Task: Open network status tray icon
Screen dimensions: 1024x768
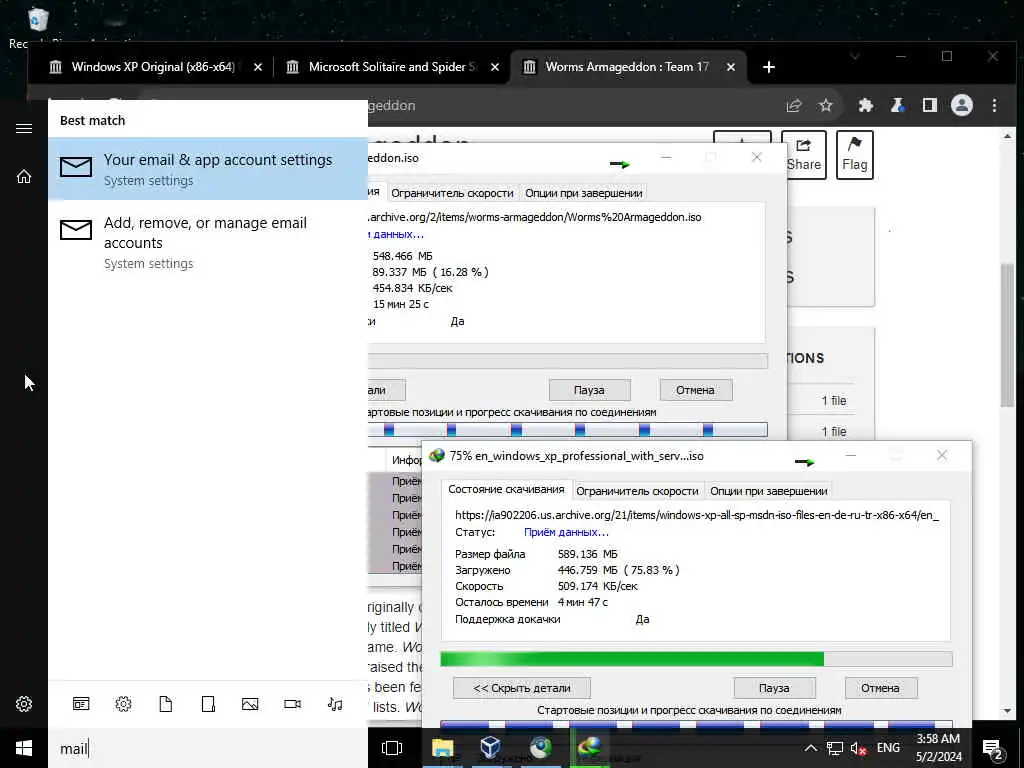Action: pyautogui.click(x=835, y=748)
